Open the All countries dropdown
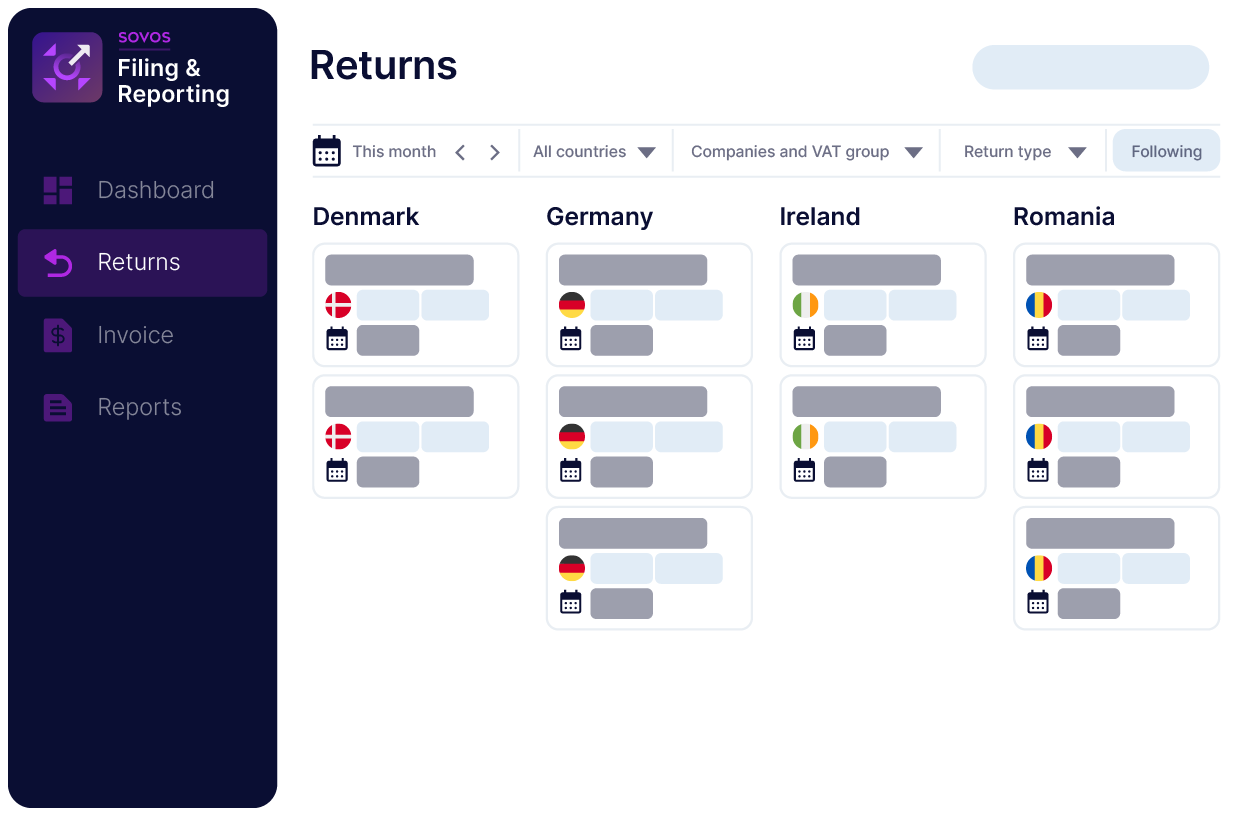This screenshot has width=1248, height=816. pos(594,152)
